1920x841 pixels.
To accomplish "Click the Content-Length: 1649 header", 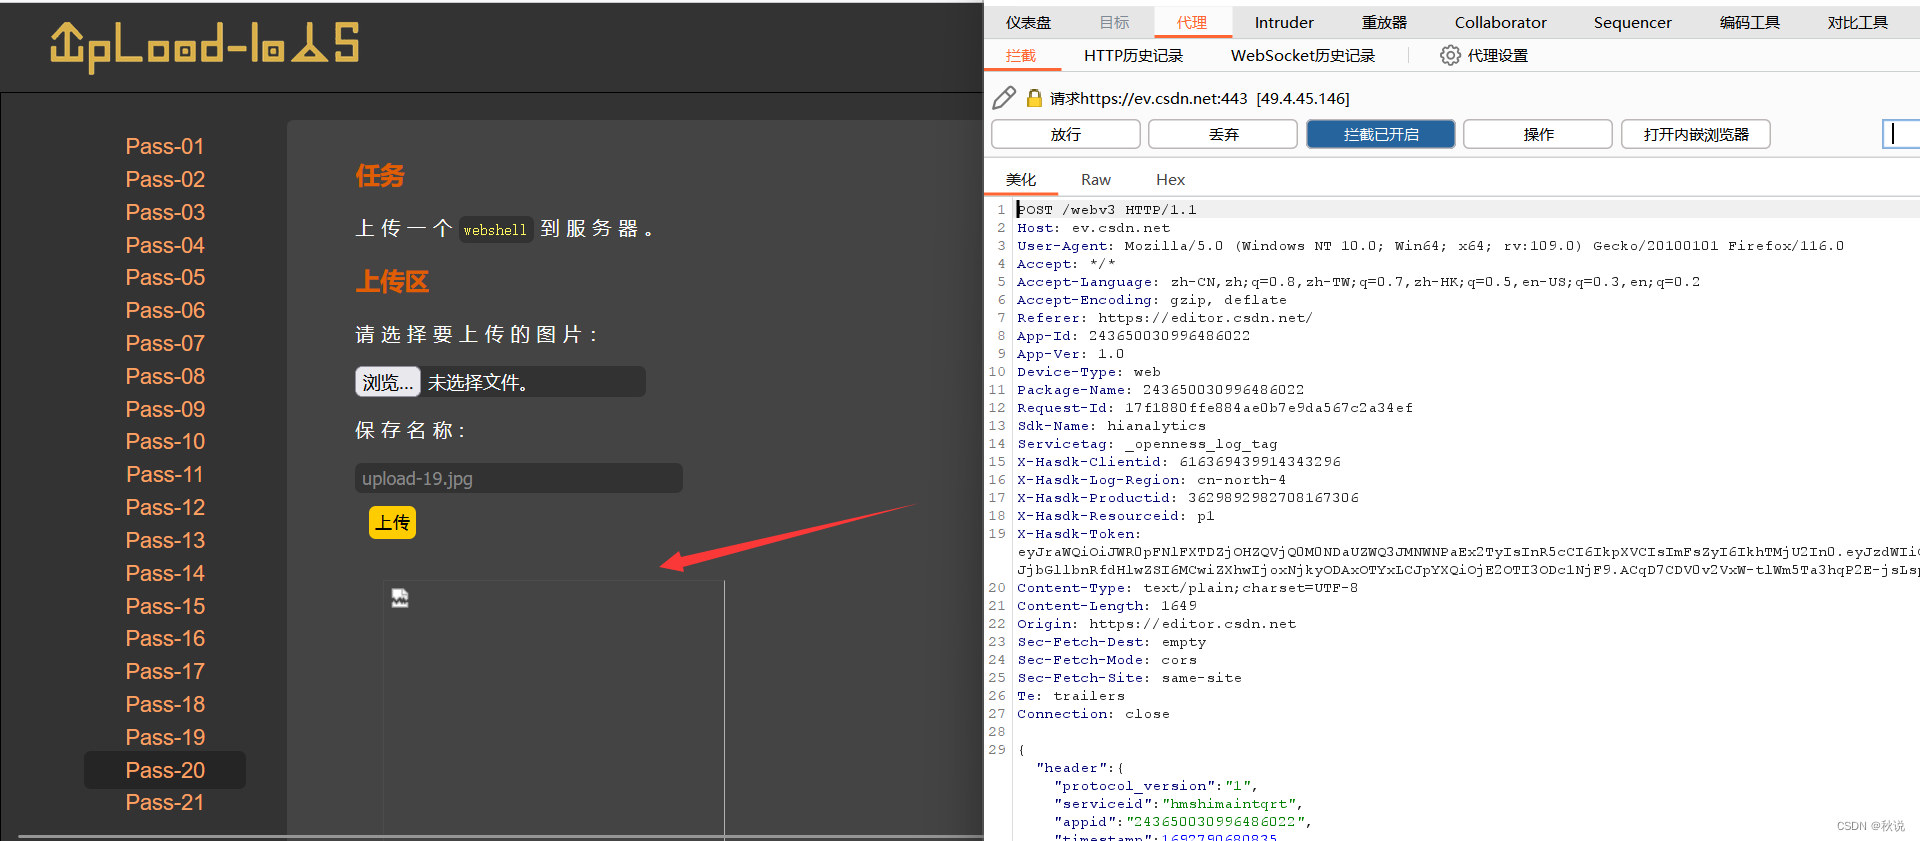I will [1106, 606].
